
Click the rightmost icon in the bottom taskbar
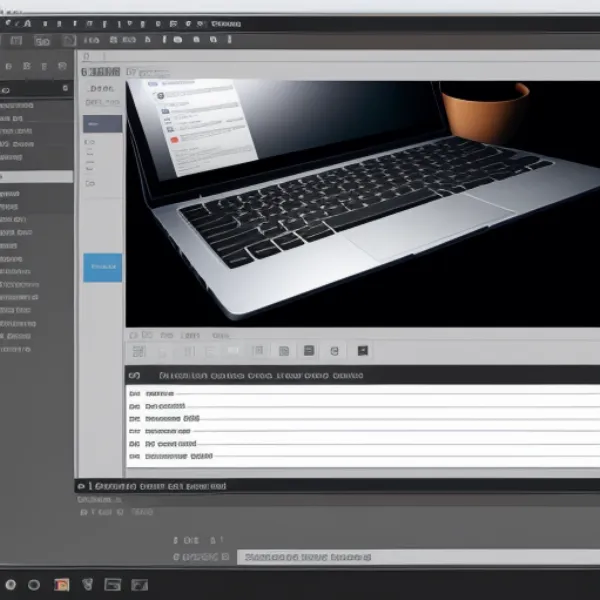[140, 584]
